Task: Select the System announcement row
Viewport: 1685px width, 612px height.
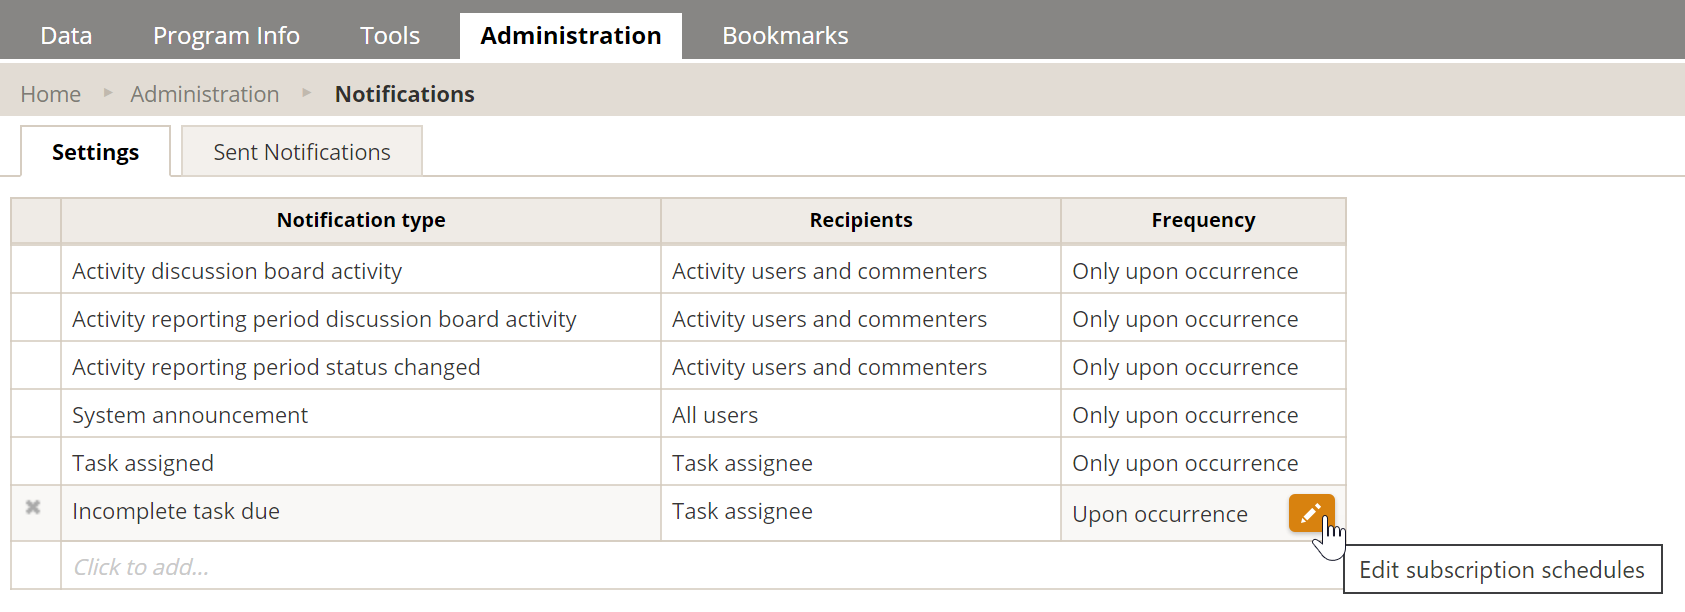Action: click(190, 415)
